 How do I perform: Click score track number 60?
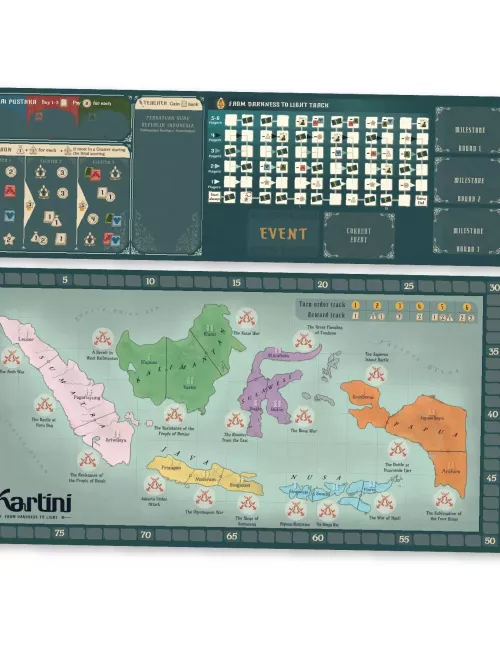318,538
